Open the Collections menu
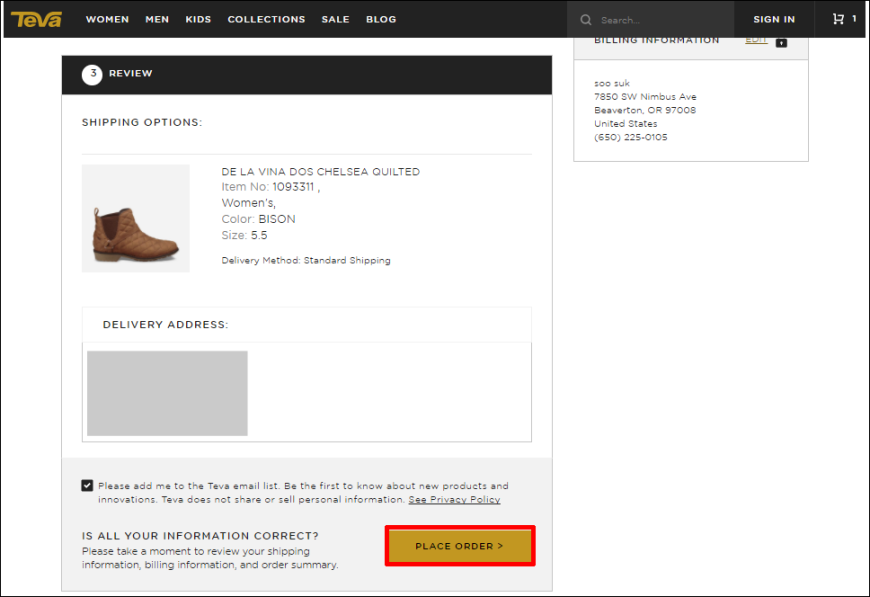 pyautogui.click(x=266, y=19)
